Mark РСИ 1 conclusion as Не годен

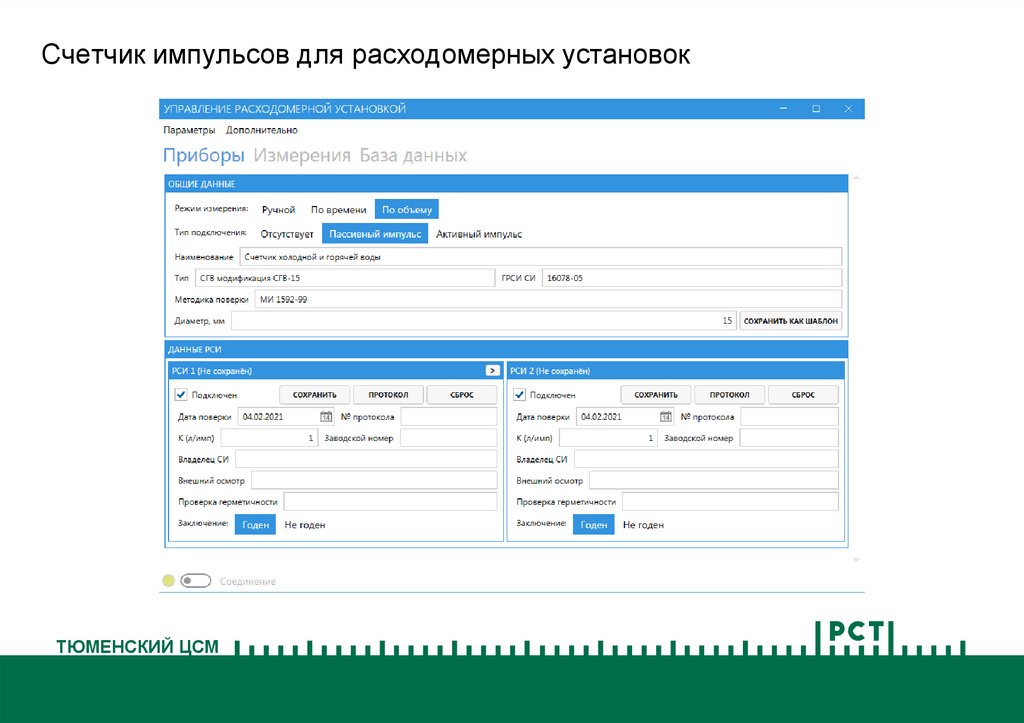click(x=305, y=525)
